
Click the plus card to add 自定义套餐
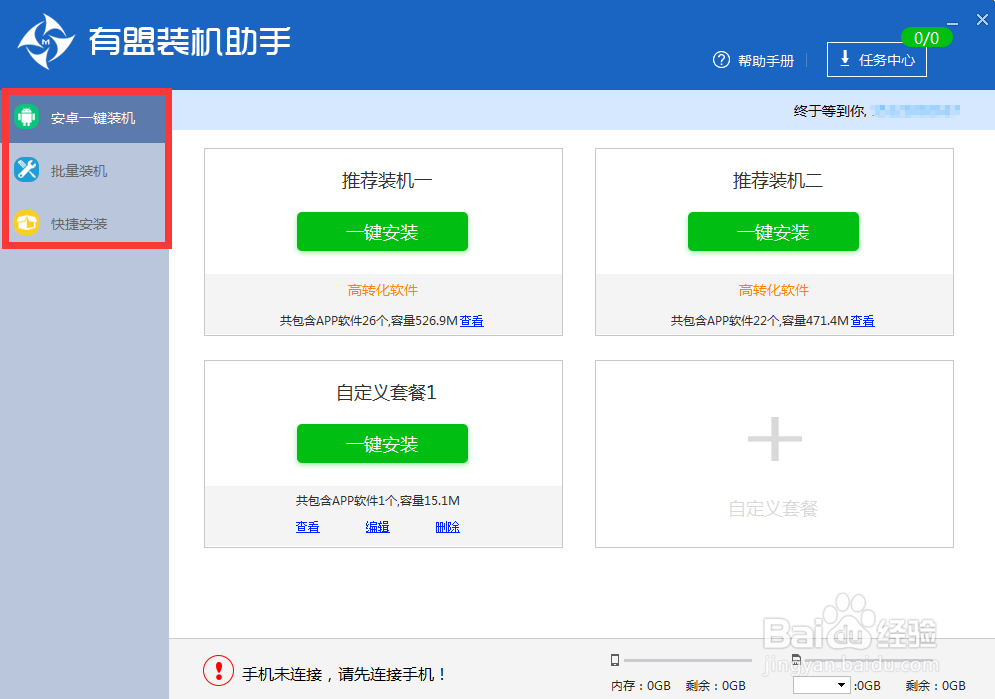[x=773, y=437]
